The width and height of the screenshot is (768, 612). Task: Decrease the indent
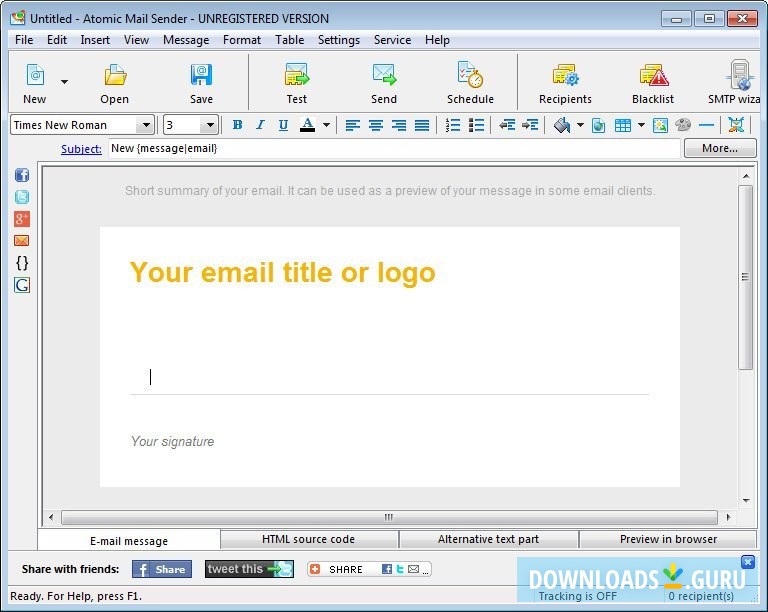pyautogui.click(x=507, y=125)
